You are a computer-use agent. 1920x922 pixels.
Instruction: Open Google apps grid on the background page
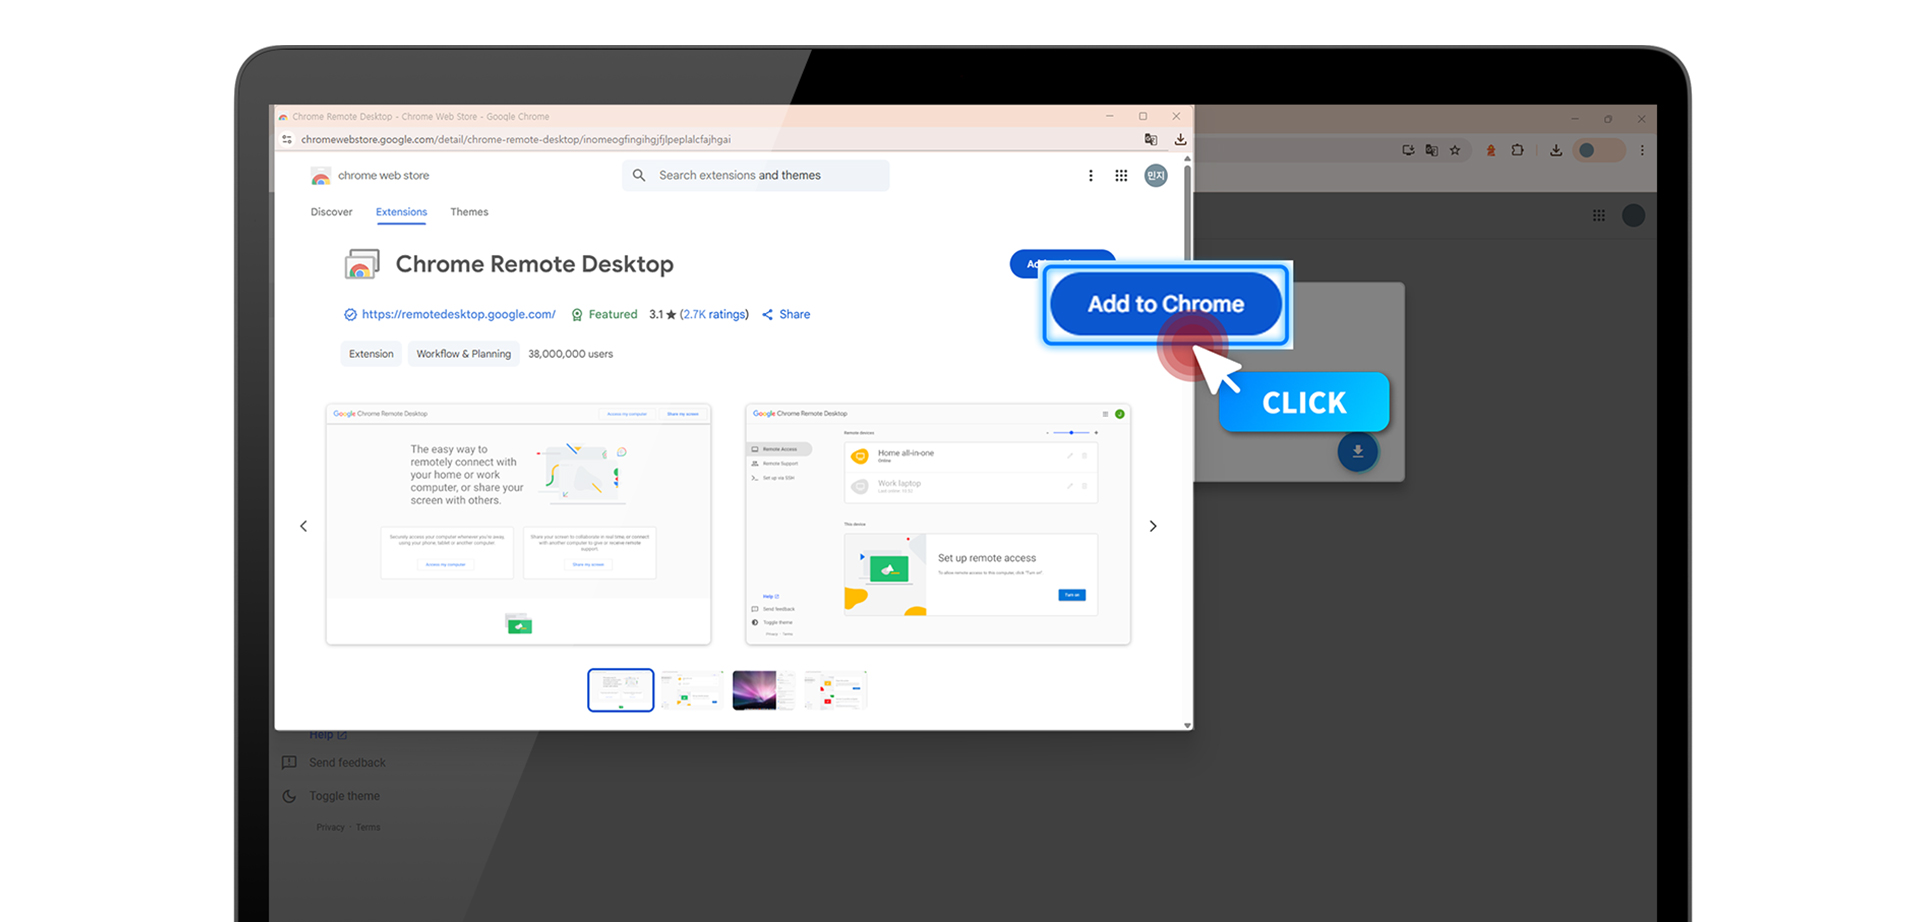[x=1599, y=215]
